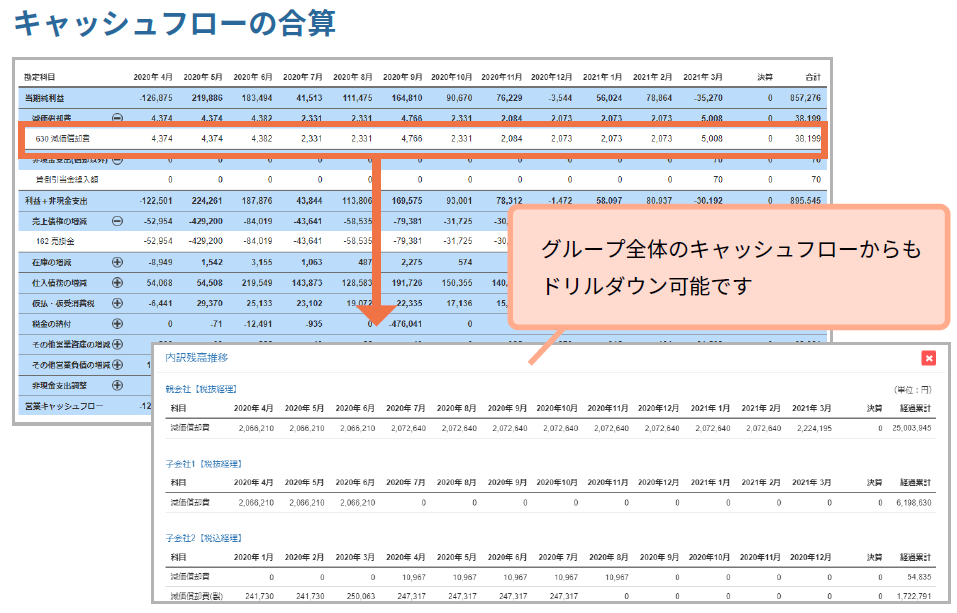Click the 224,261 value in 利益+非現金支出 row

click(x=207, y=201)
